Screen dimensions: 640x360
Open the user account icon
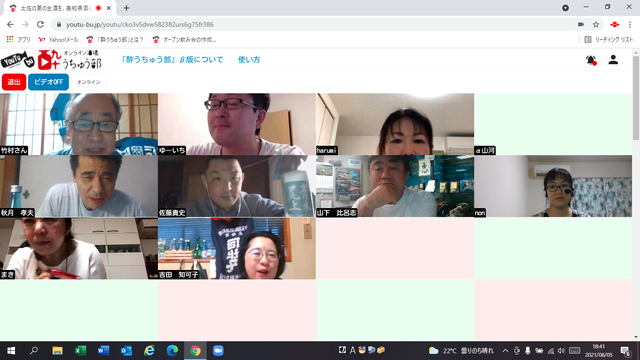point(613,60)
